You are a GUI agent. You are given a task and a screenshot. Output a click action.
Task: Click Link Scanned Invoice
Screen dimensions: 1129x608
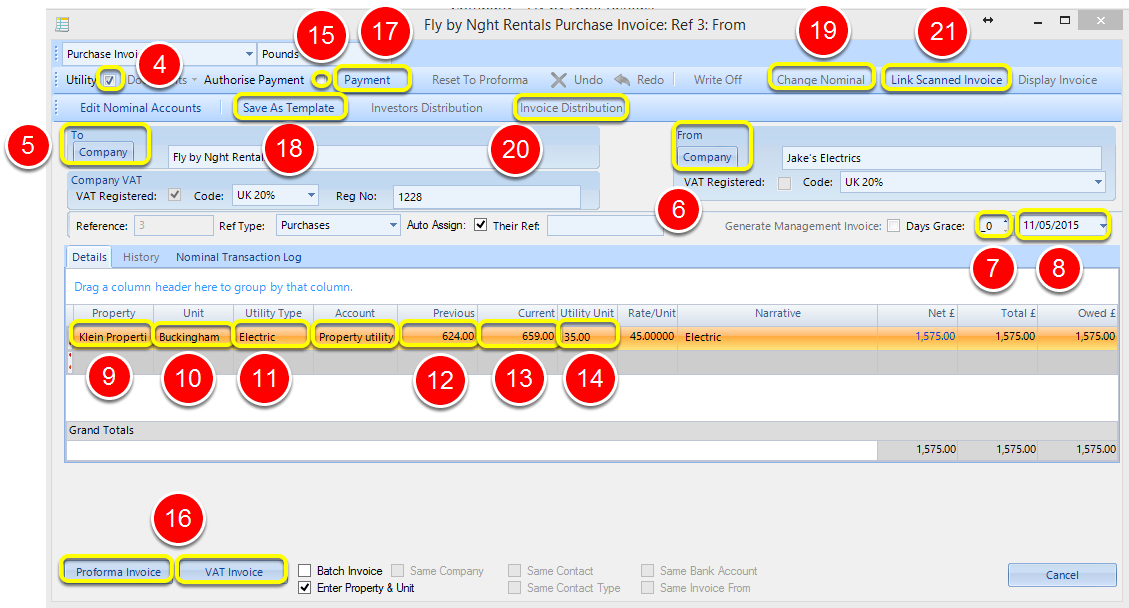click(946, 80)
